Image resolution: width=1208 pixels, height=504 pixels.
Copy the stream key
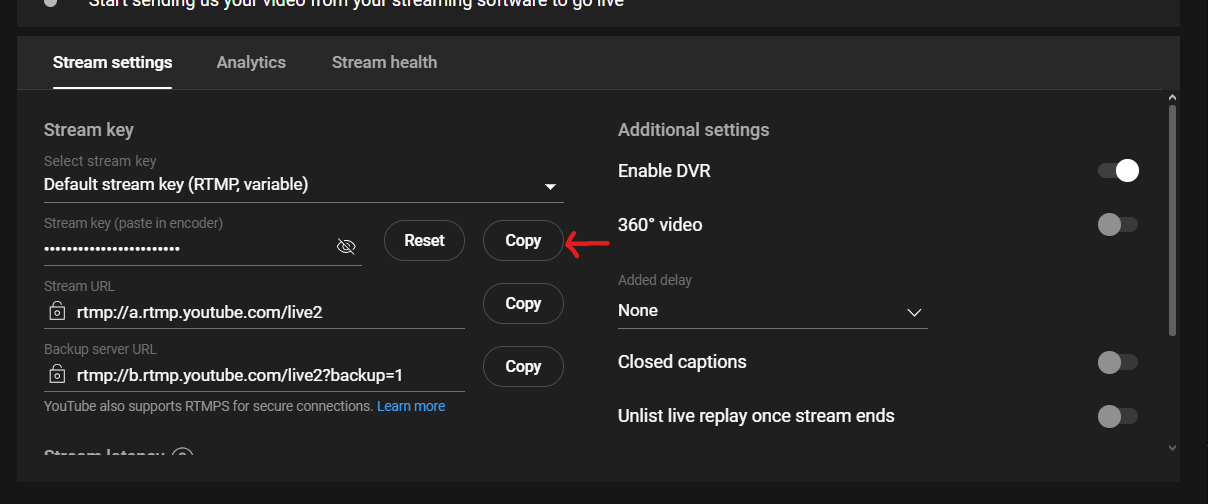point(523,240)
